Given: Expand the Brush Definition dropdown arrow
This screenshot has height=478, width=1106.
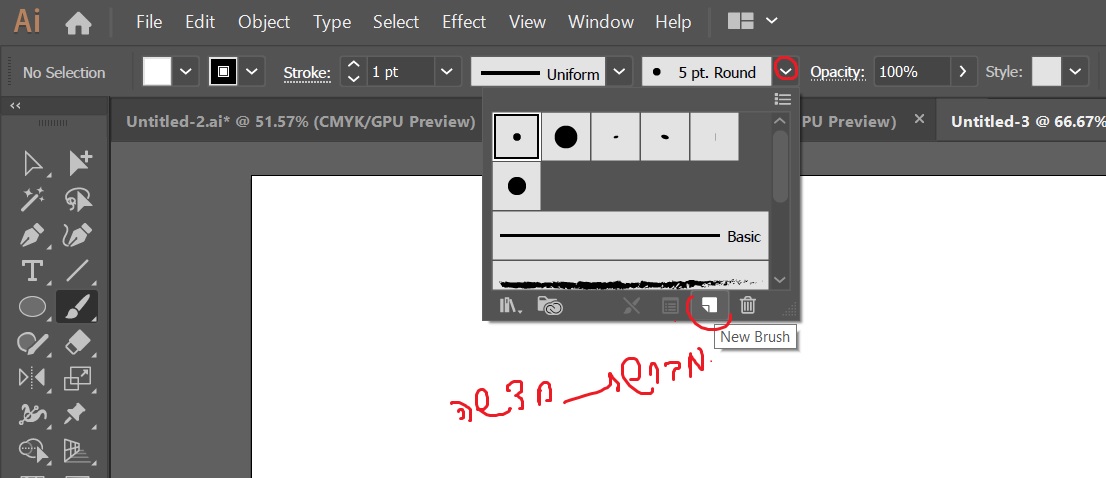Looking at the screenshot, I should (787, 72).
